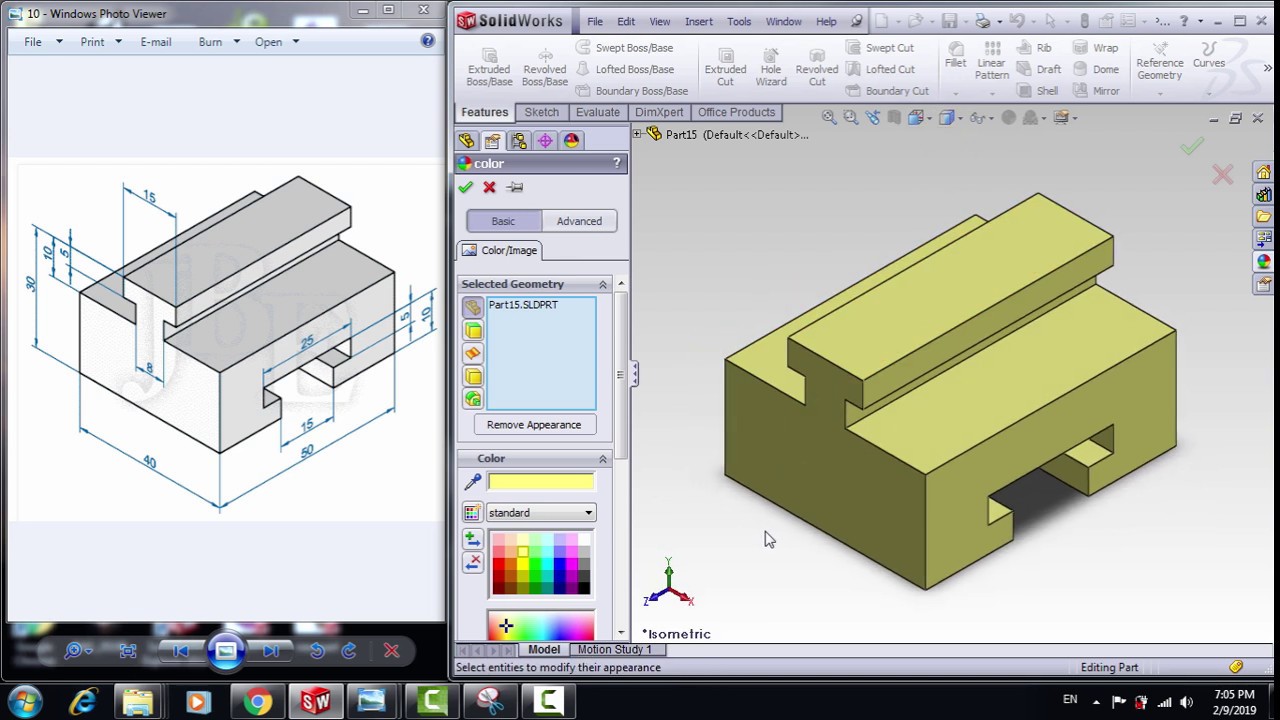Viewport: 1280px width, 720px height.
Task: Click Previous View icon in viewport toolbar
Action: tap(873, 118)
